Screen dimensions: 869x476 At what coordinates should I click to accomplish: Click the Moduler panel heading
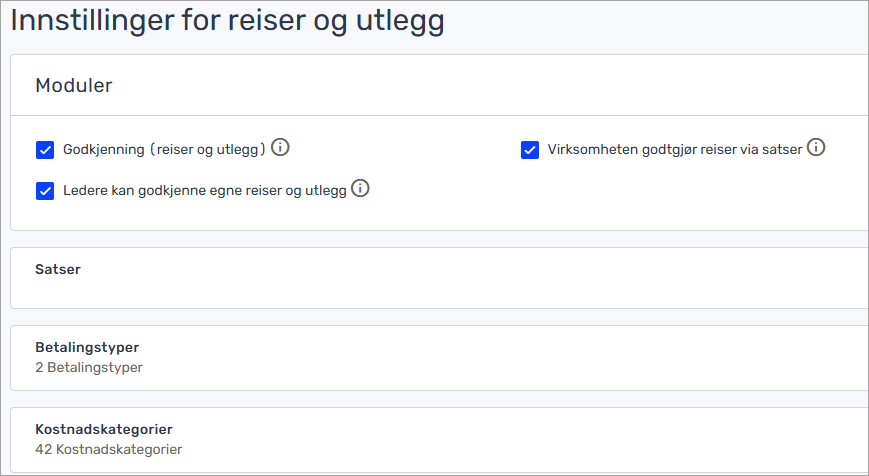tap(74, 86)
